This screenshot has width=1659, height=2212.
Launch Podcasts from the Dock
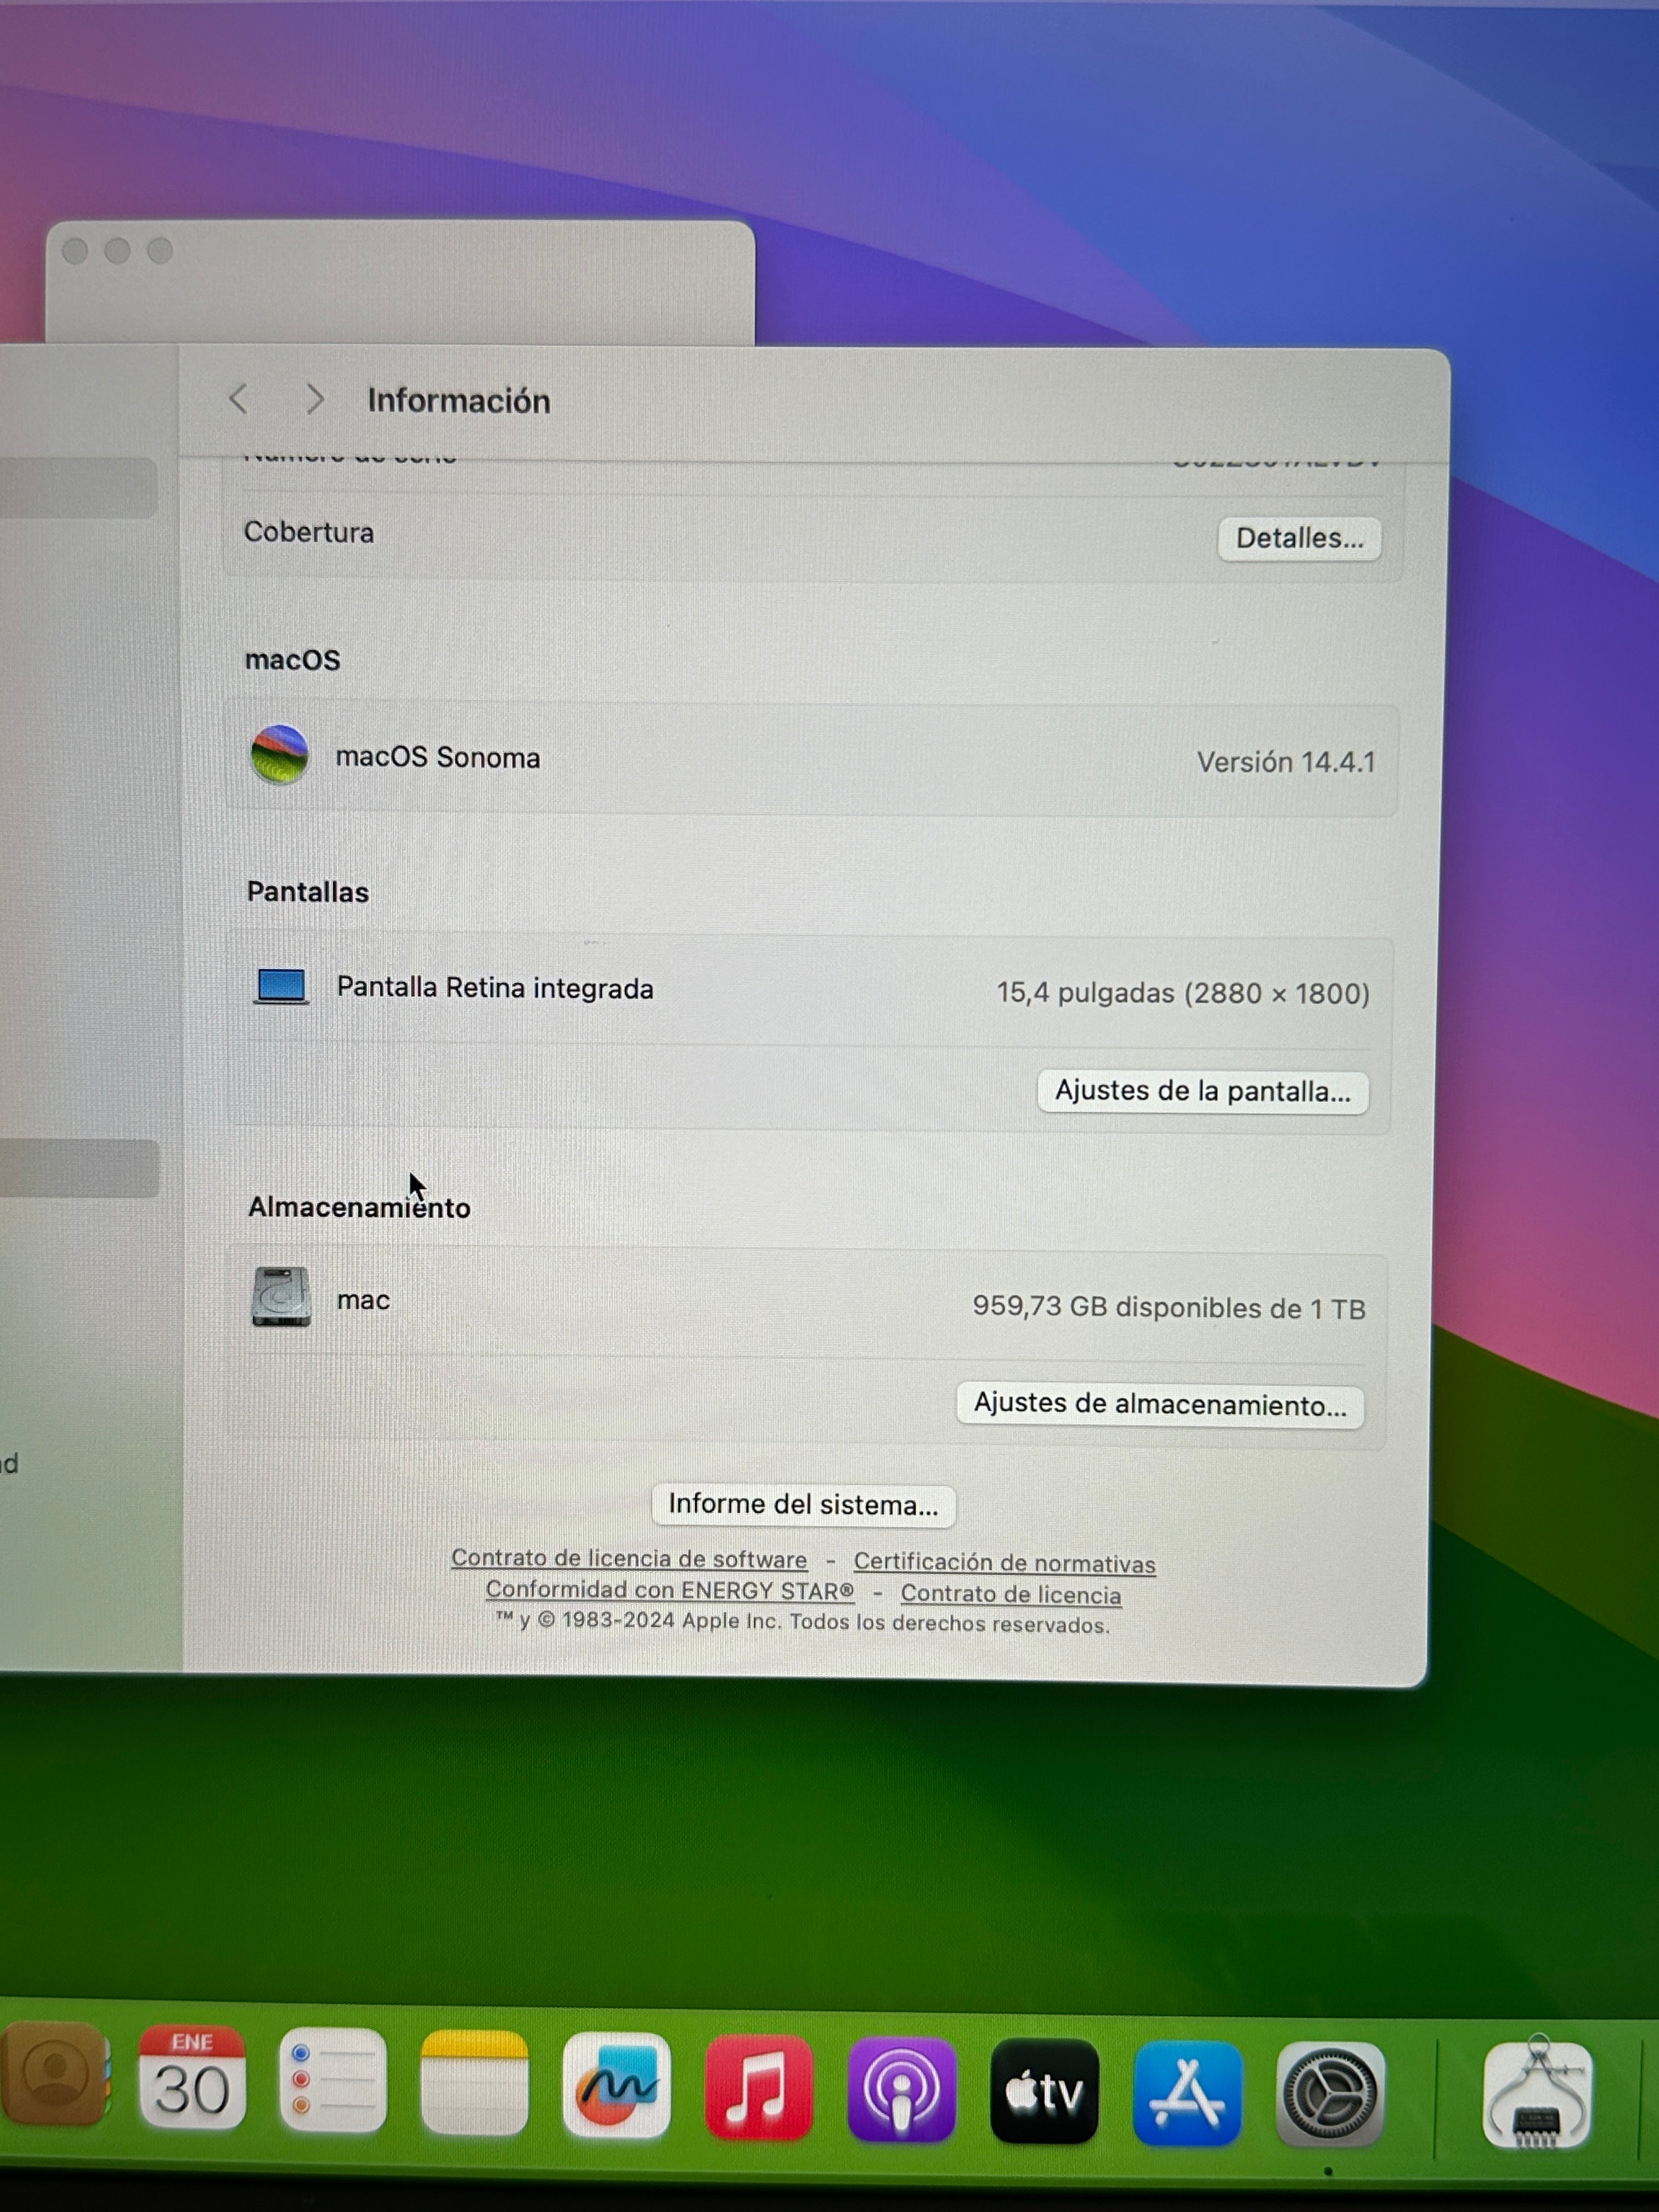click(901, 2091)
